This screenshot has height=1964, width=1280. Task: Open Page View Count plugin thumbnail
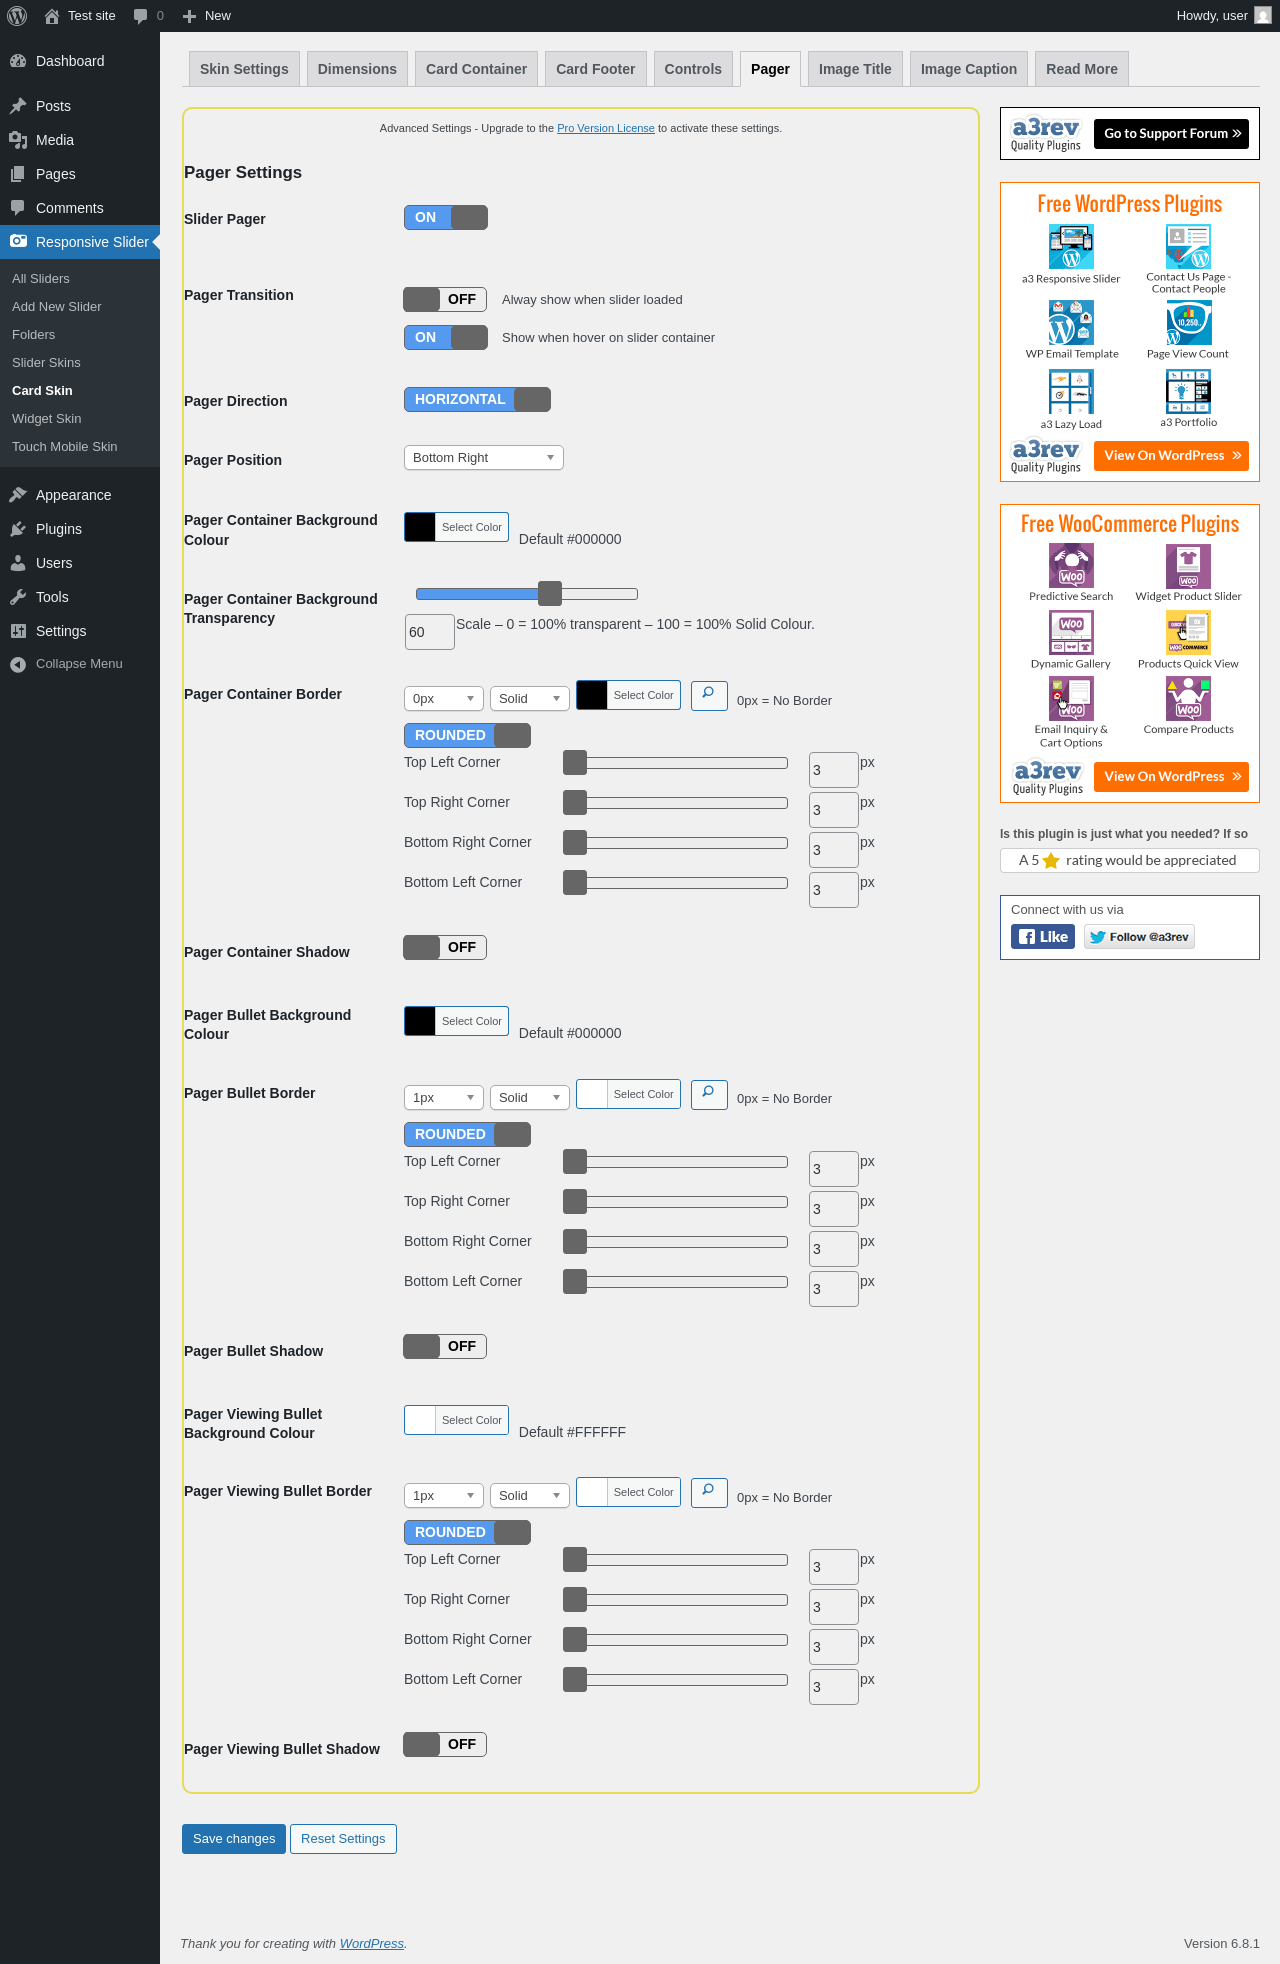click(1188, 322)
